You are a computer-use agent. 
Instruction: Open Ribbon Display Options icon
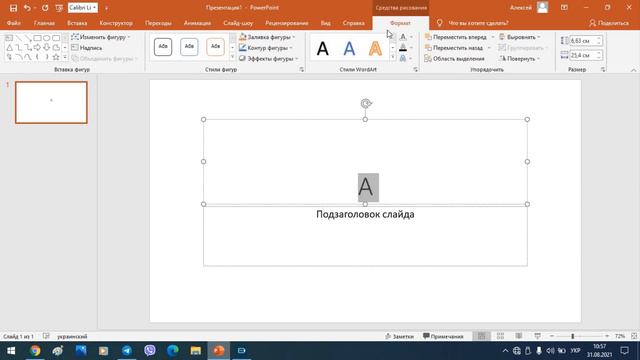coord(564,8)
